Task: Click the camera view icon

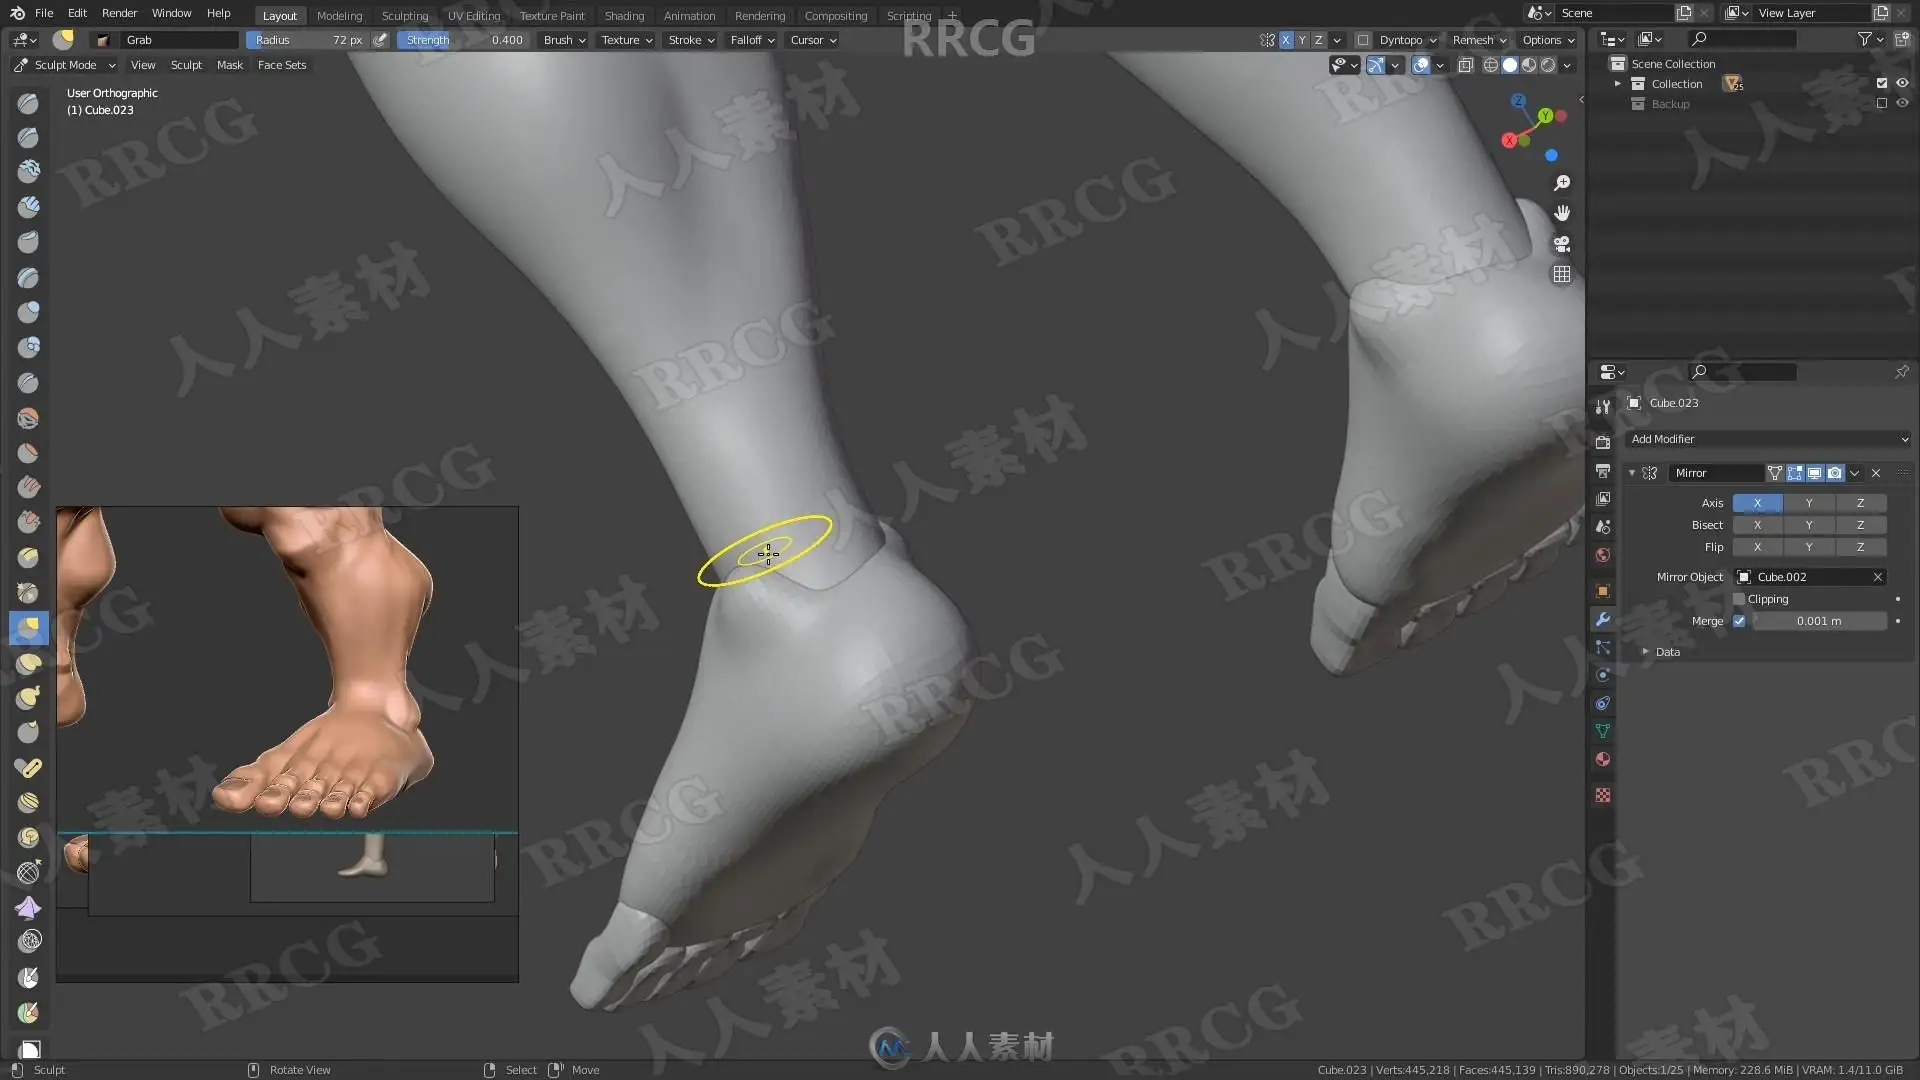Action: (1561, 244)
